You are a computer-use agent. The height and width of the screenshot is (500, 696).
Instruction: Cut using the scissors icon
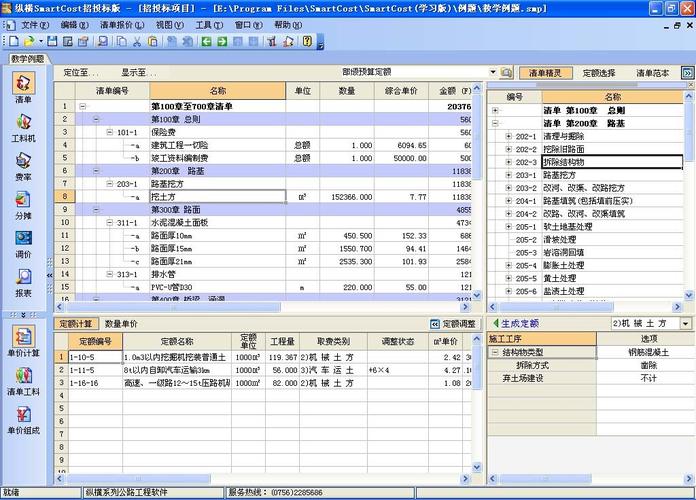[x=137, y=42]
